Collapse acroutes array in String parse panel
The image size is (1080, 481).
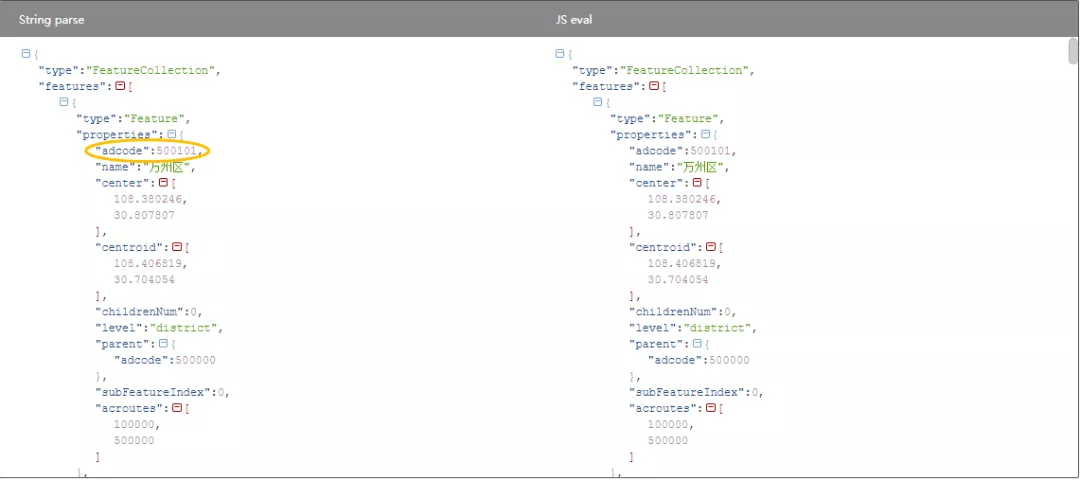pyautogui.click(x=176, y=407)
